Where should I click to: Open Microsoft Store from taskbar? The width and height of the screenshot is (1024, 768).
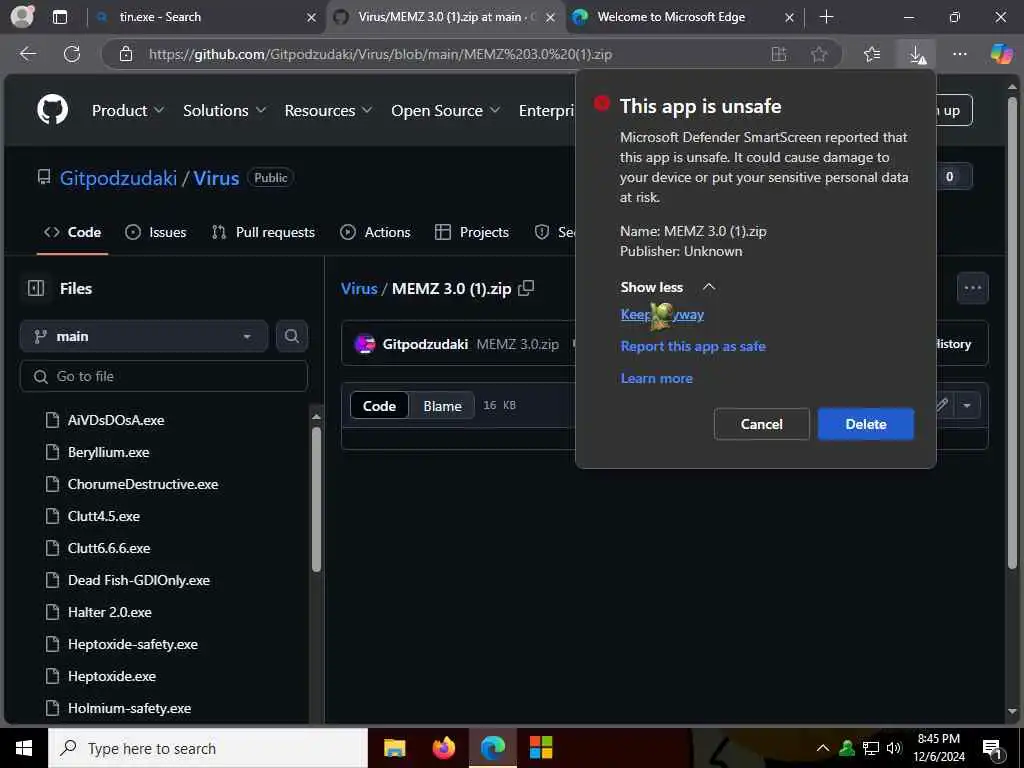coord(541,748)
